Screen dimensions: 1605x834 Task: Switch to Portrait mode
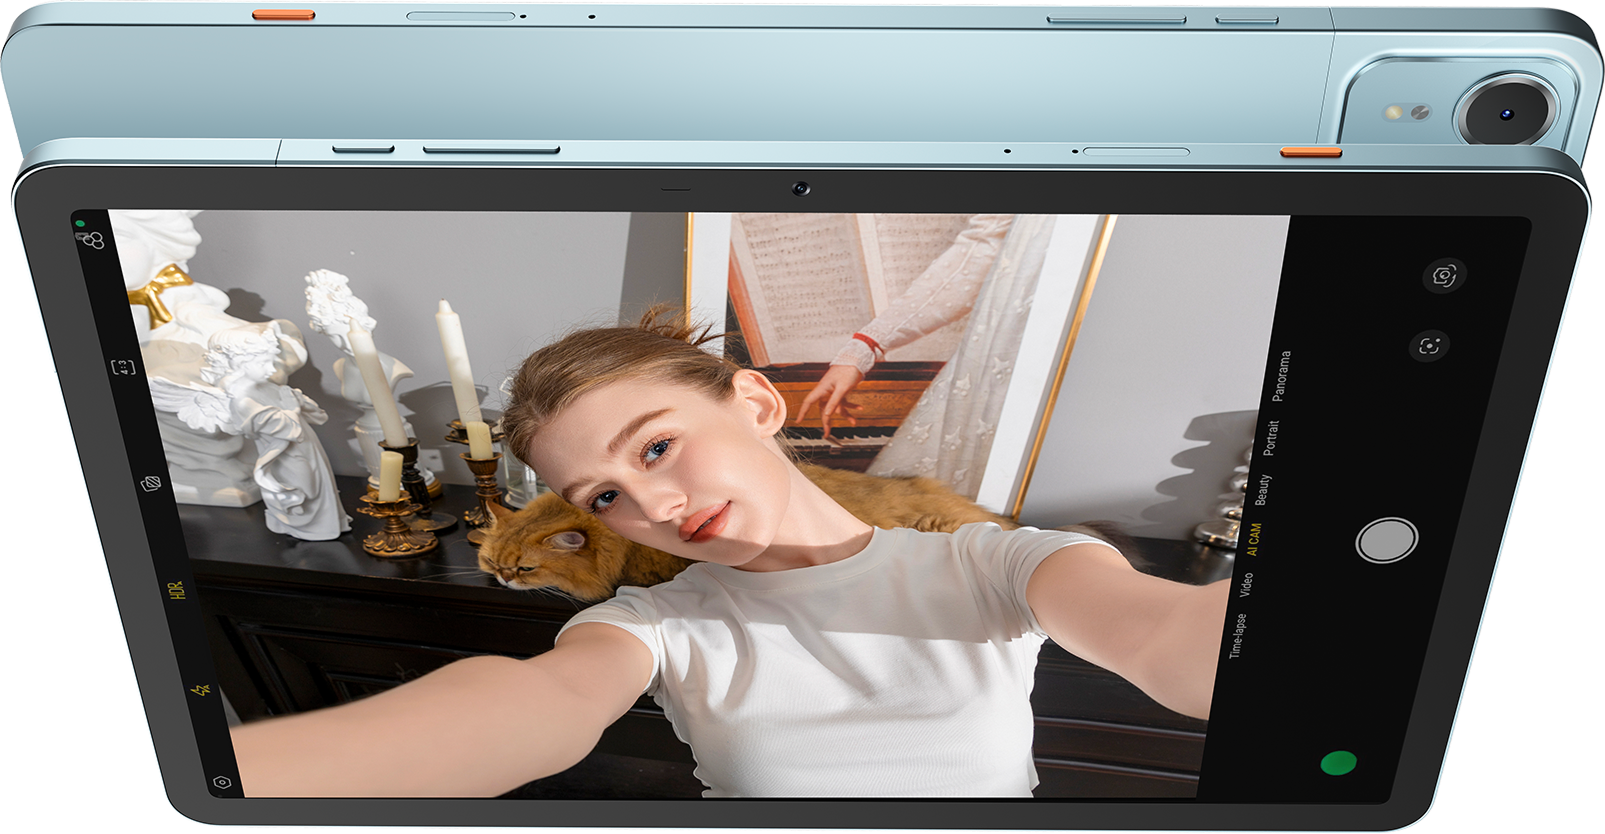[1271, 438]
